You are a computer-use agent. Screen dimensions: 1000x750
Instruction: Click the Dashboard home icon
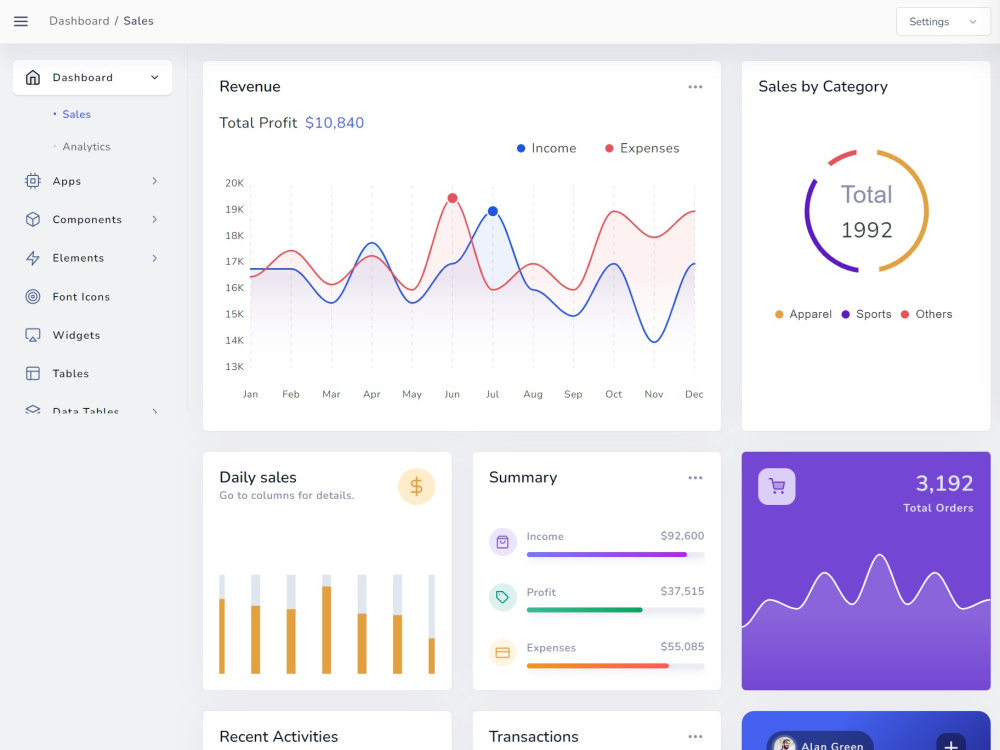[x=33, y=78]
